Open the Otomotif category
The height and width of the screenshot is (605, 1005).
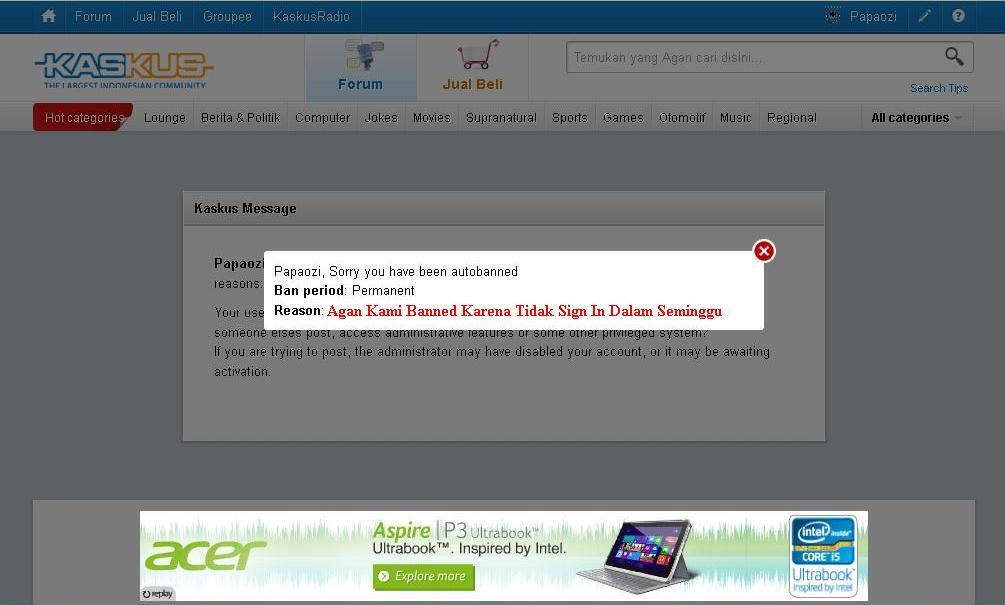pyautogui.click(x=682, y=118)
